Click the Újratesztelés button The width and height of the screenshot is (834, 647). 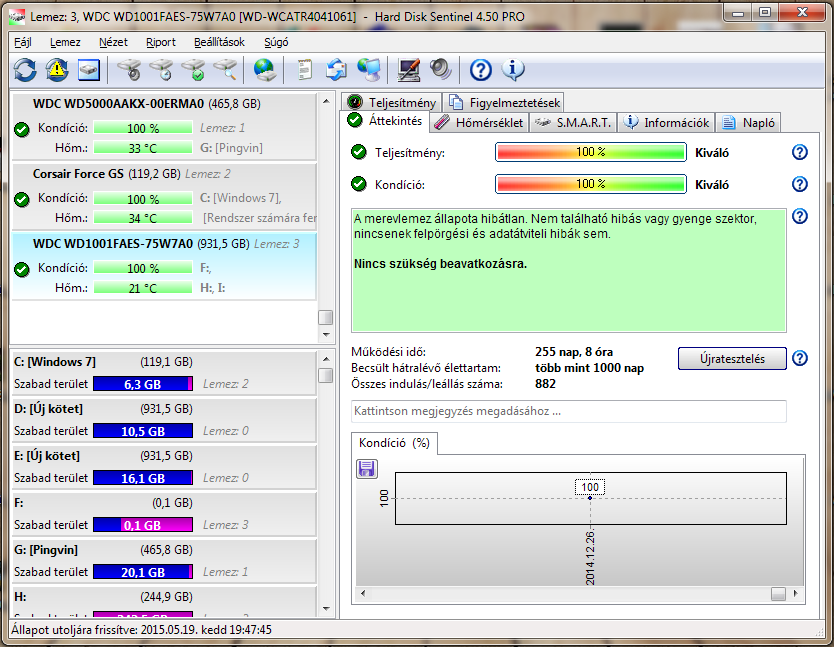(732, 359)
